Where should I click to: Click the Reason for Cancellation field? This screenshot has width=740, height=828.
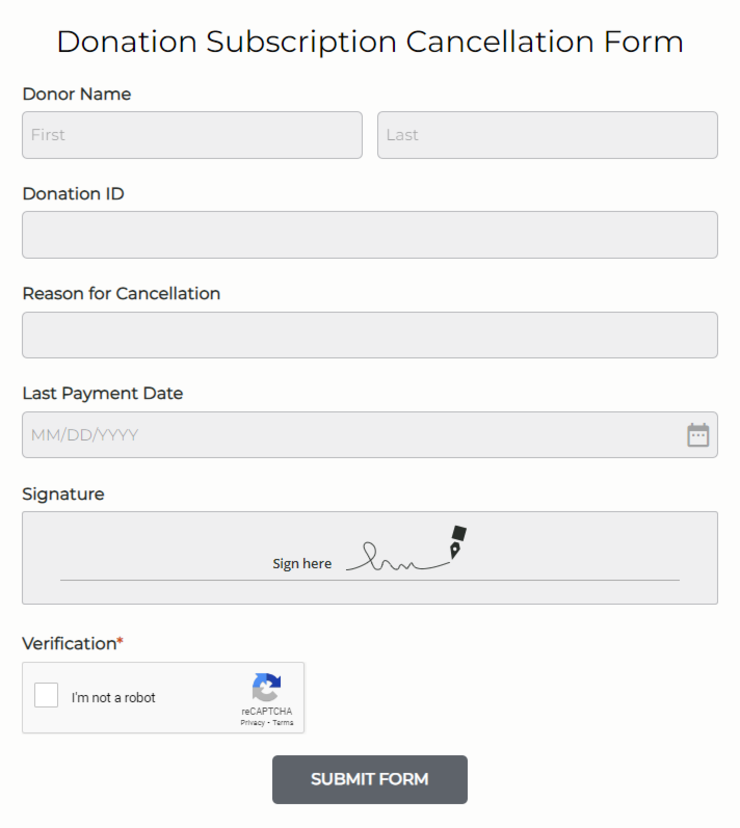point(369,335)
